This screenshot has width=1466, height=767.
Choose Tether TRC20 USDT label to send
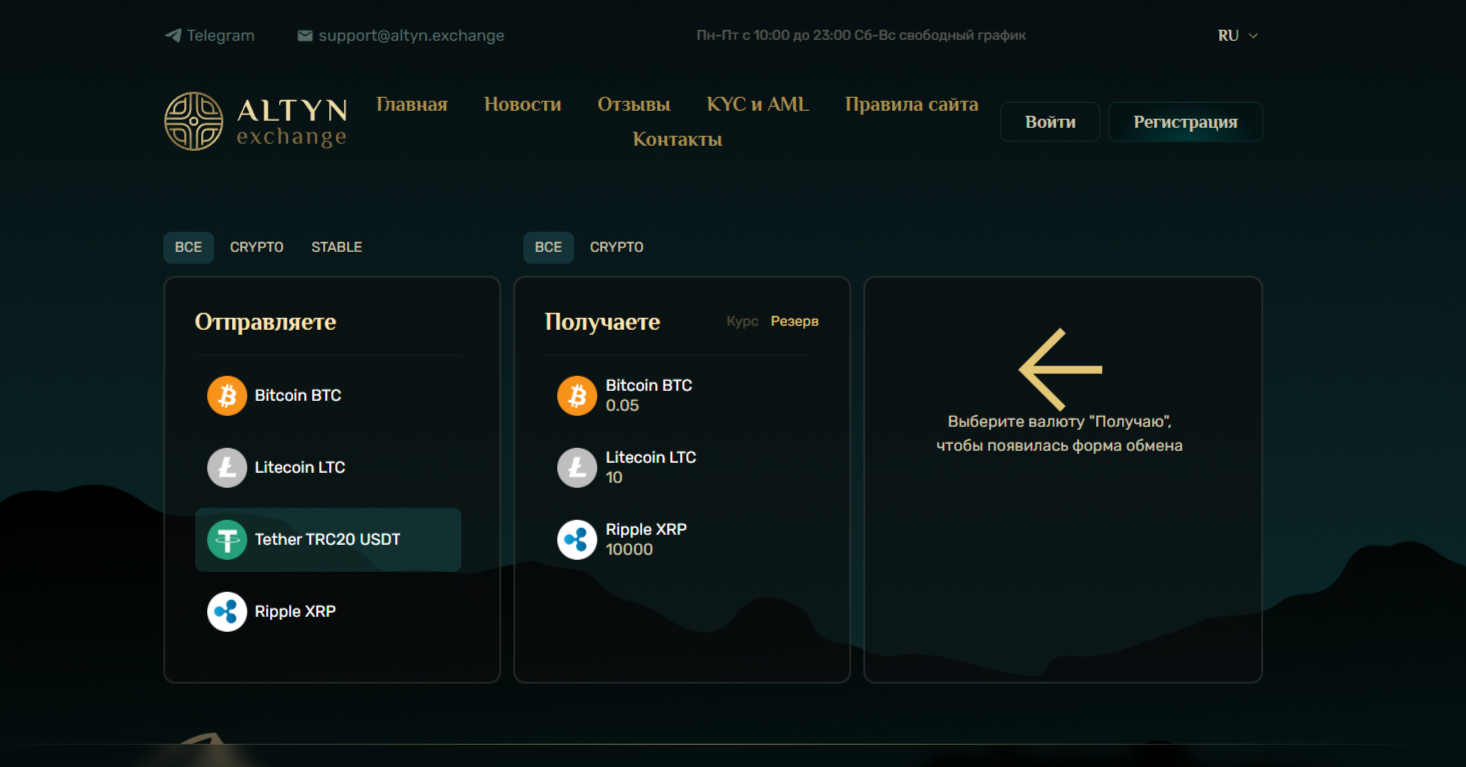pos(328,540)
